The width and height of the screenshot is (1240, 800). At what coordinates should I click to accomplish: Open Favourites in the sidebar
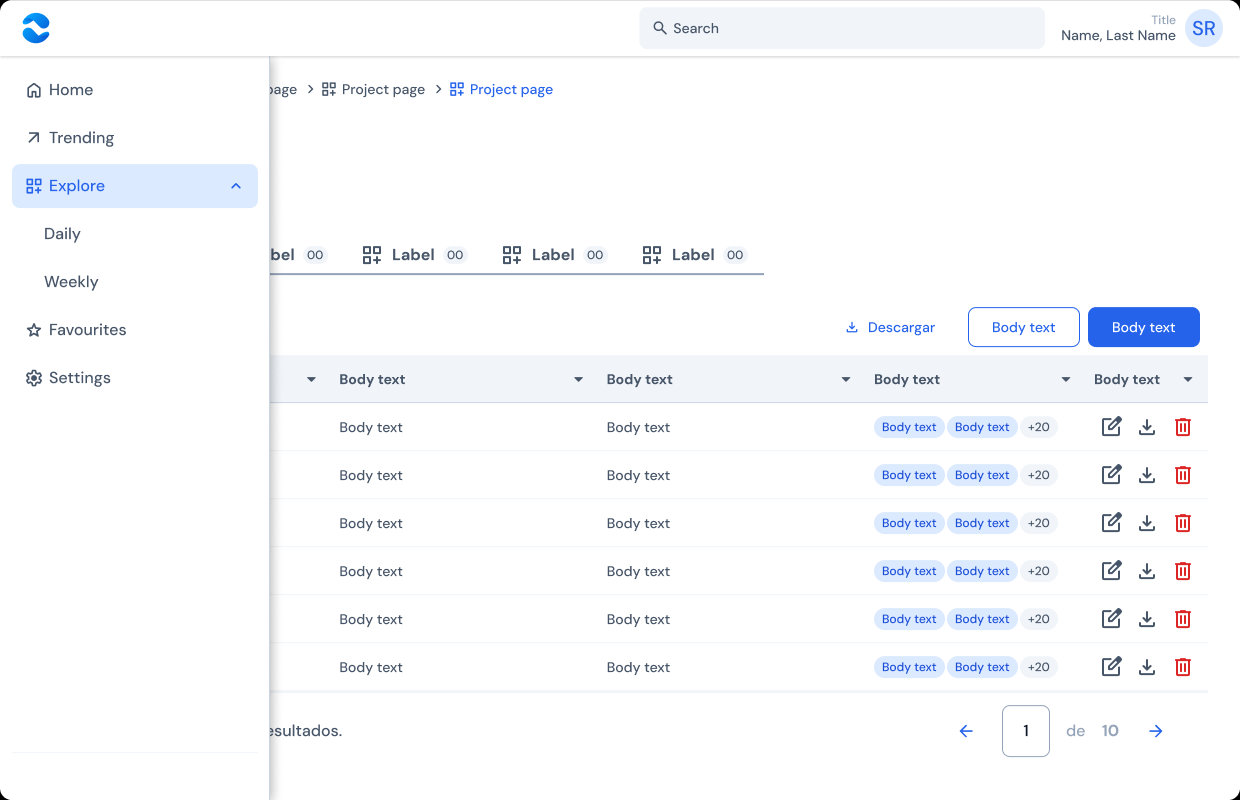(135, 330)
